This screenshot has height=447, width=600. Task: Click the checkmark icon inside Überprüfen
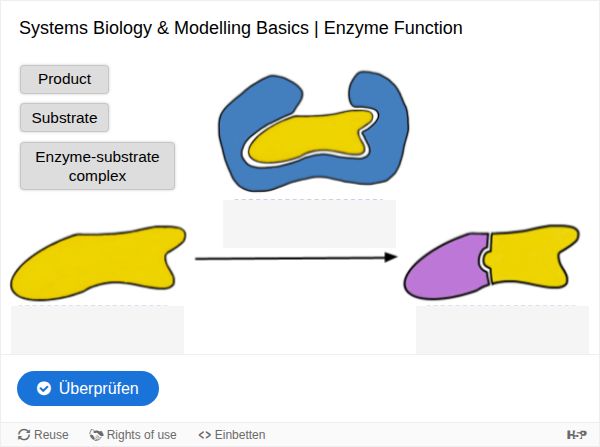tap(44, 388)
